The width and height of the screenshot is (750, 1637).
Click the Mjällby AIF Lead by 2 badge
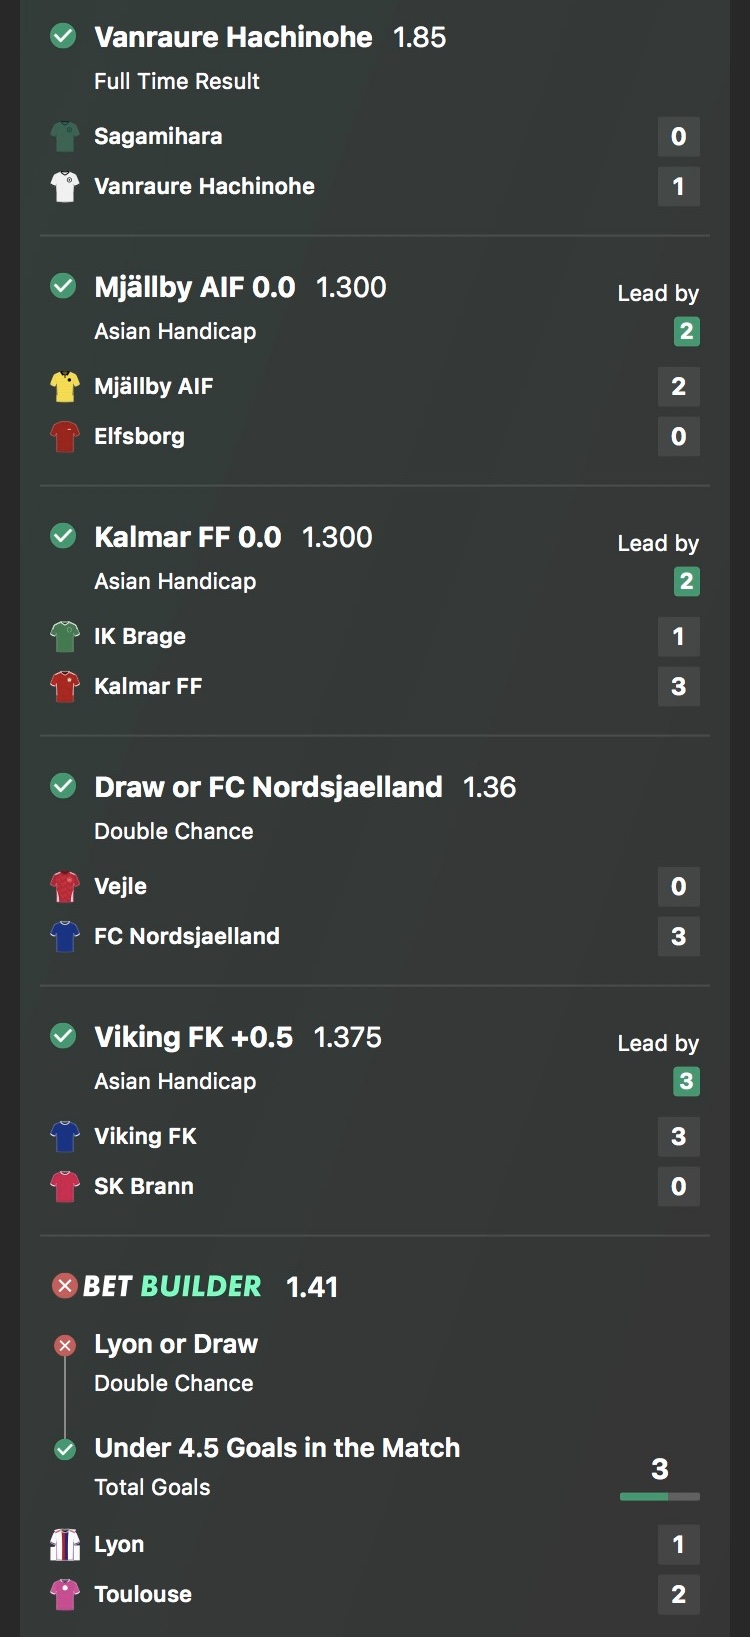pyautogui.click(x=686, y=332)
